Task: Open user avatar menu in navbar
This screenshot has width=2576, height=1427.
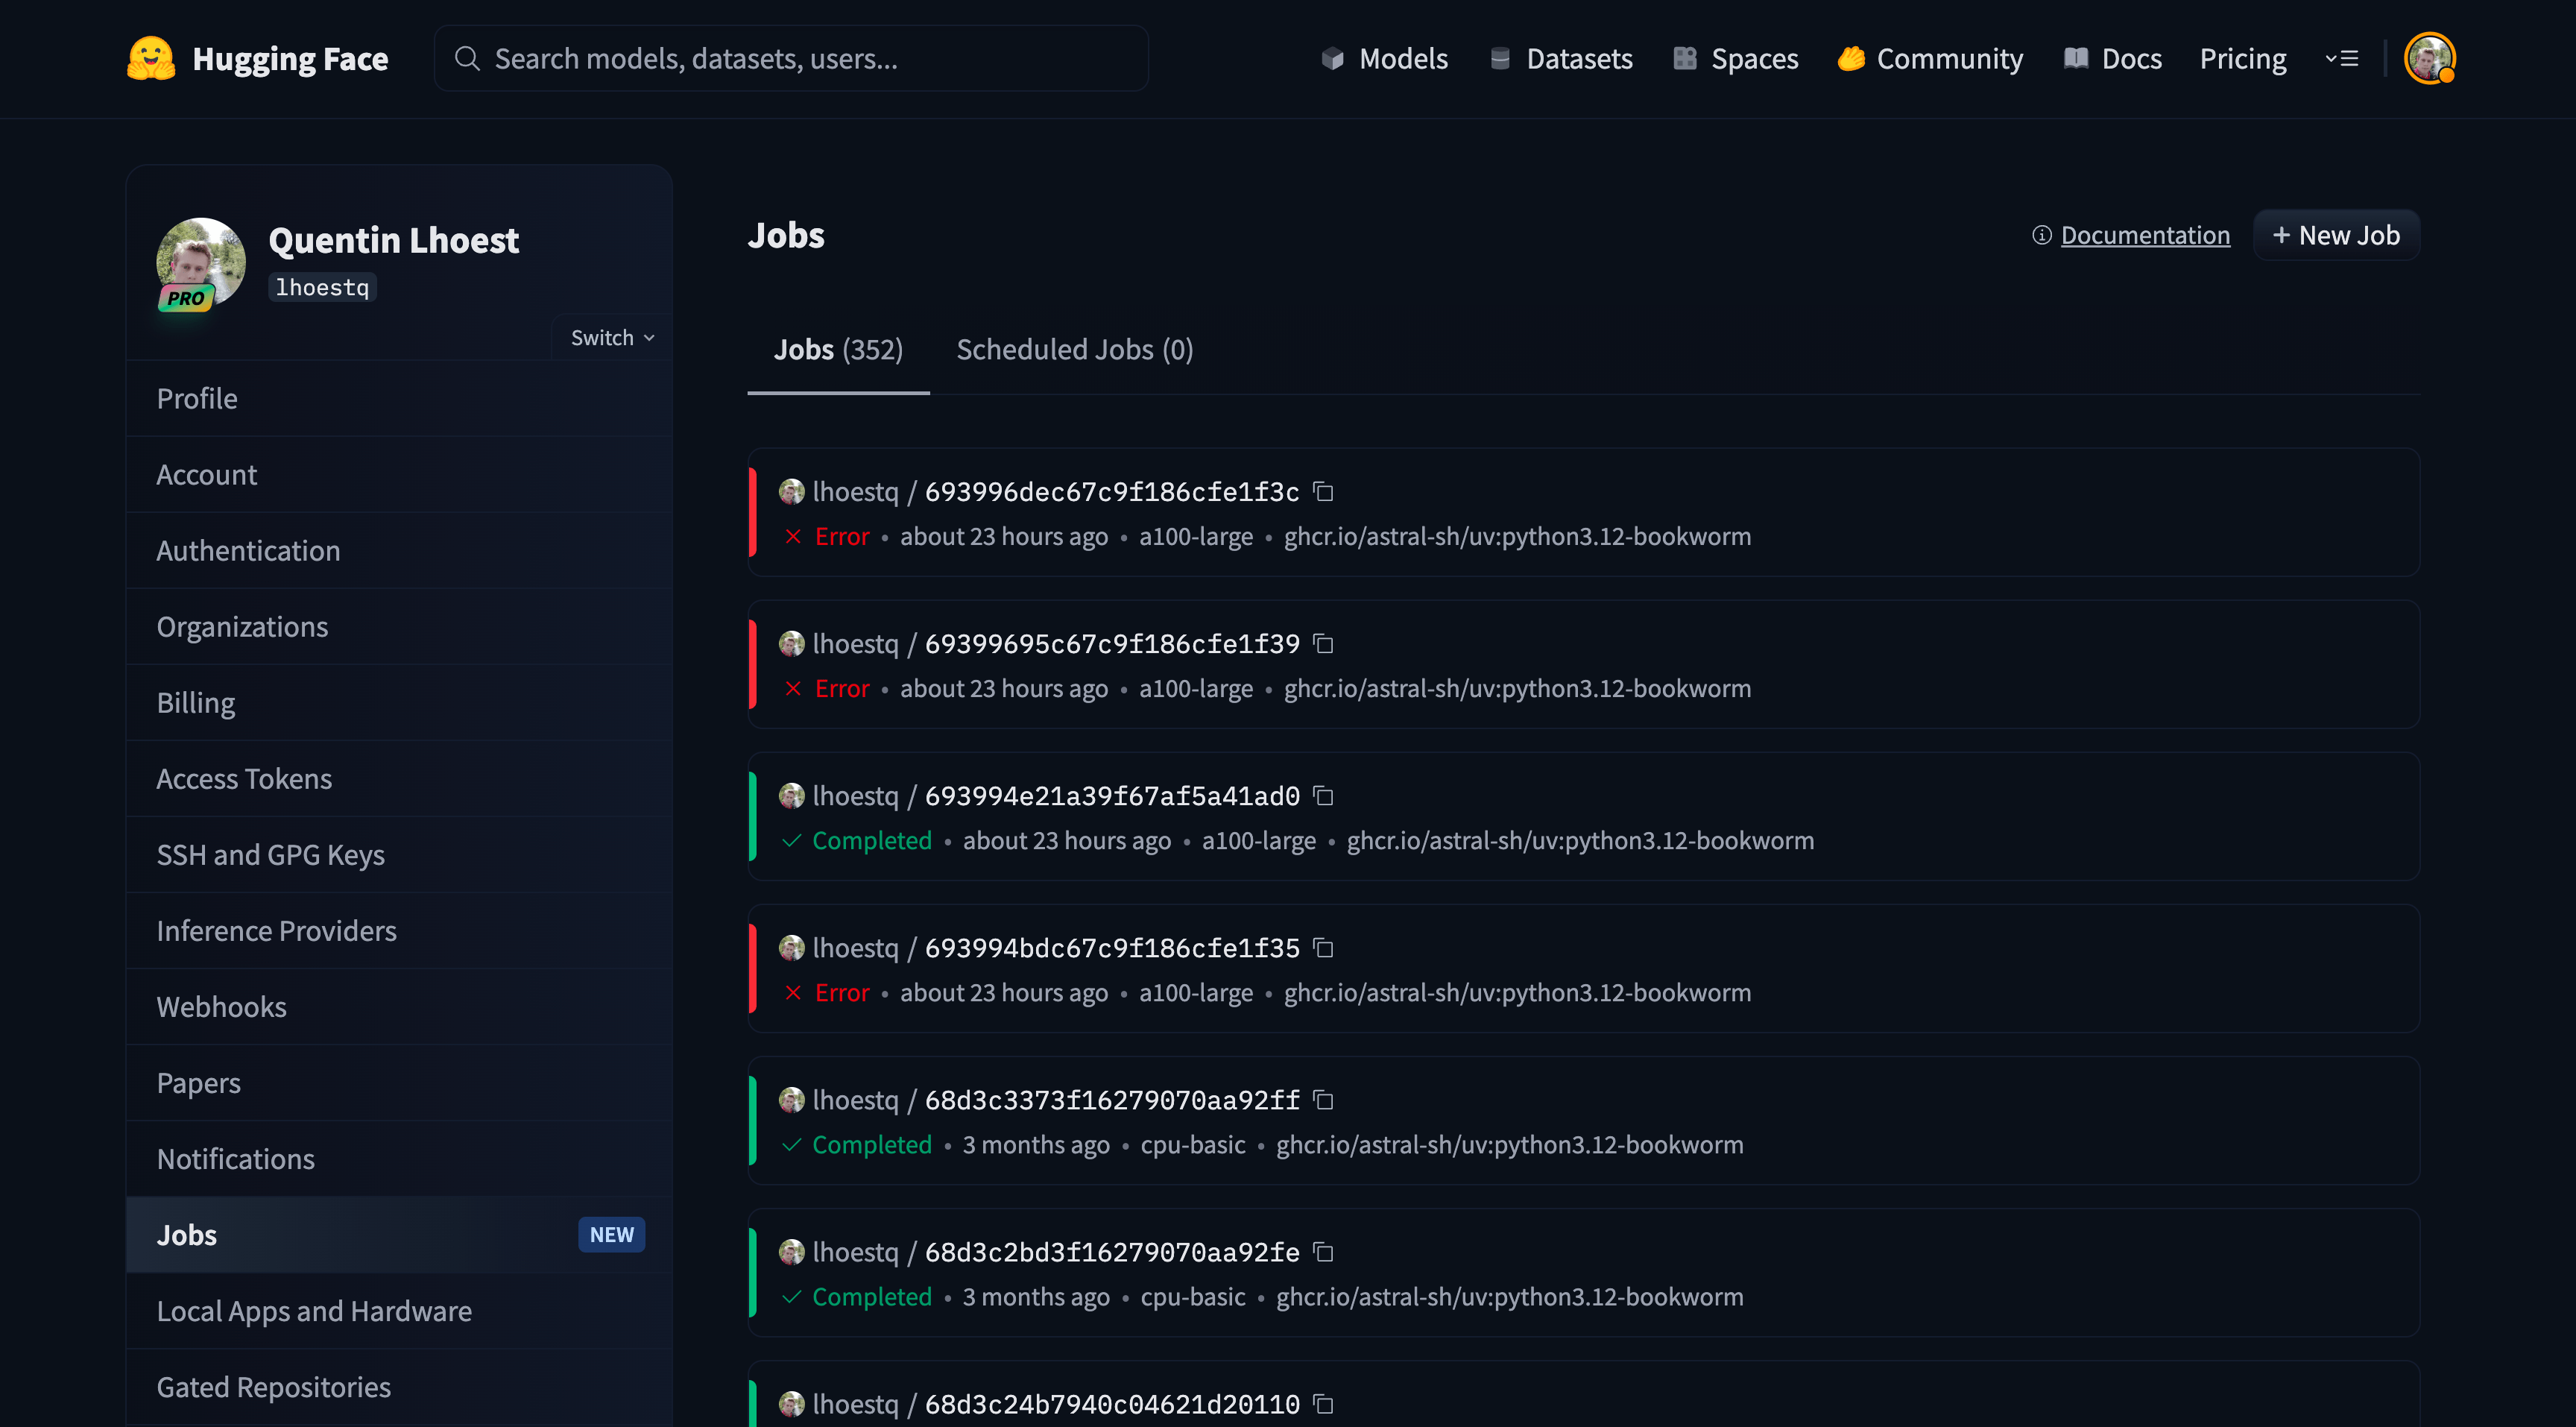Action: 2429,59
